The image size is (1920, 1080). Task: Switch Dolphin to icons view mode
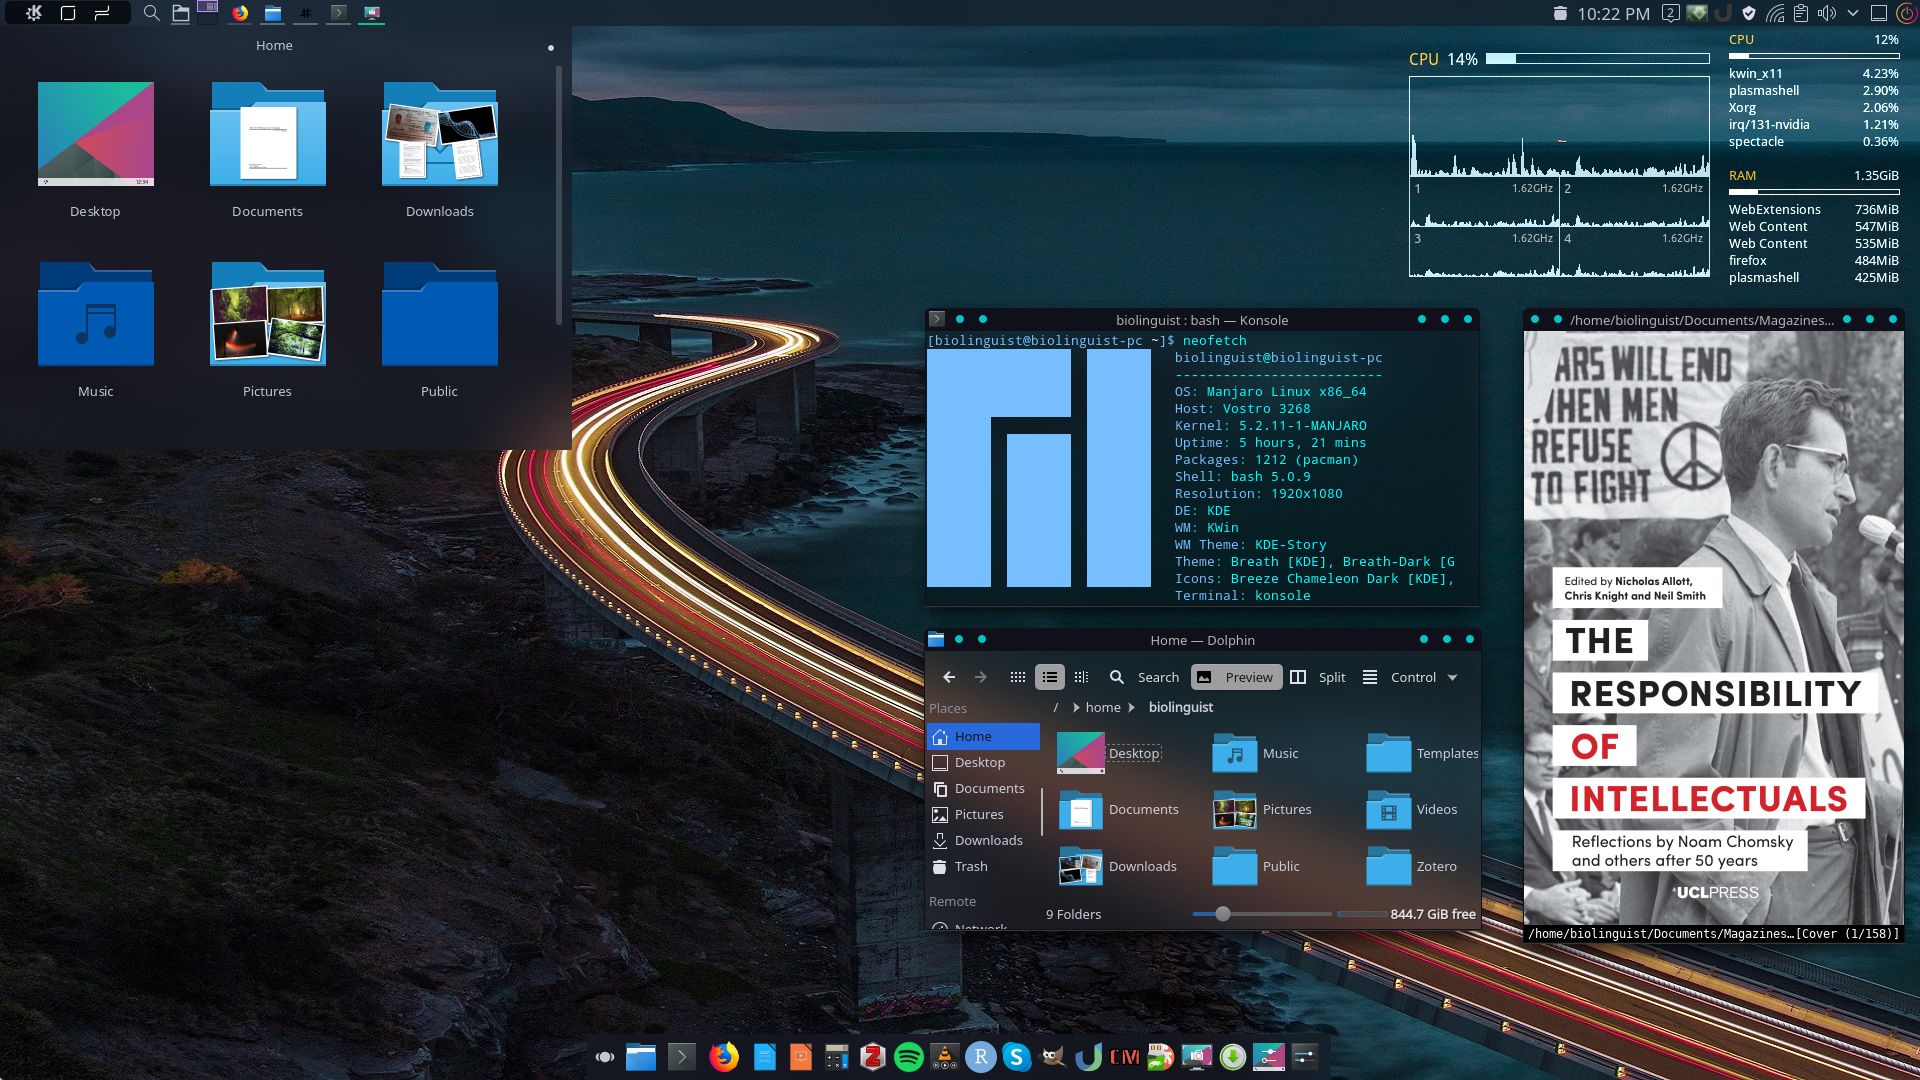(x=1017, y=677)
